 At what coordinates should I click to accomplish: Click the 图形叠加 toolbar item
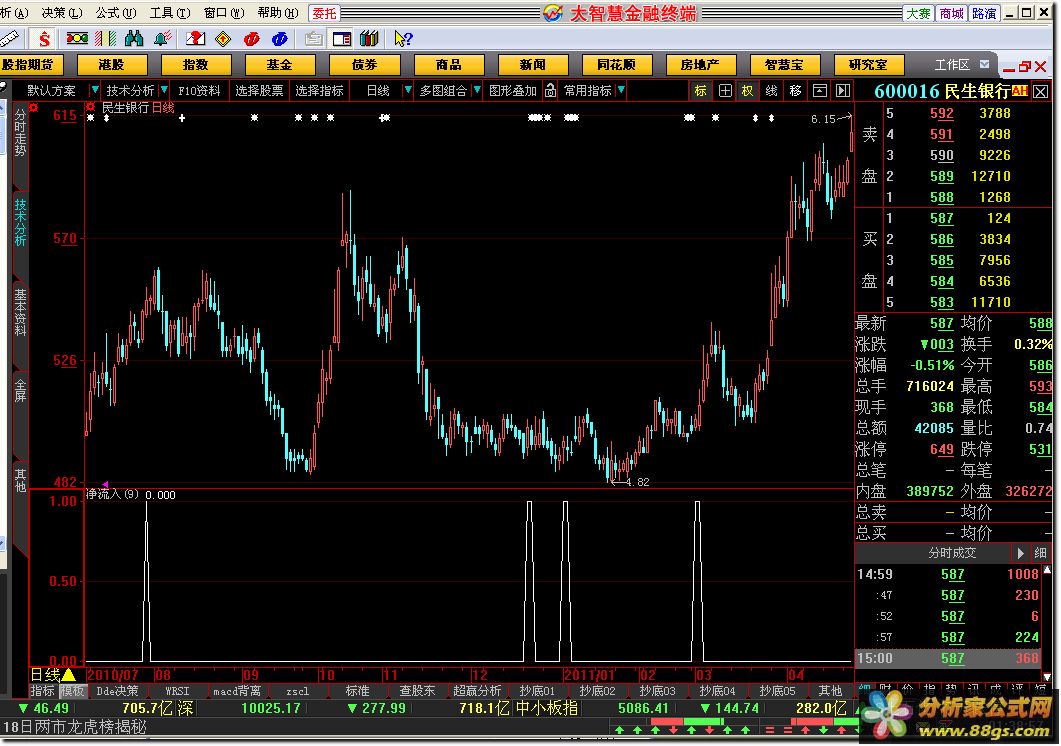513,90
